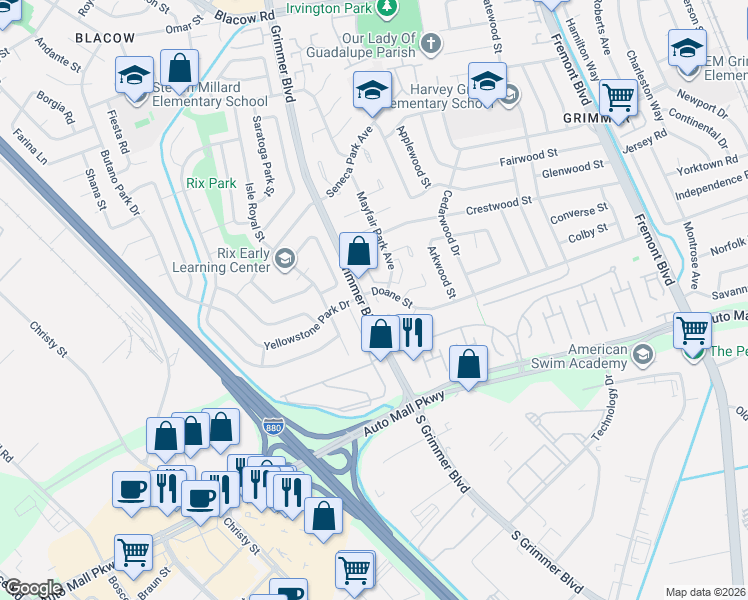Click the Interstate 880 highway shield
The image size is (748, 600).
click(x=273, y=426)
